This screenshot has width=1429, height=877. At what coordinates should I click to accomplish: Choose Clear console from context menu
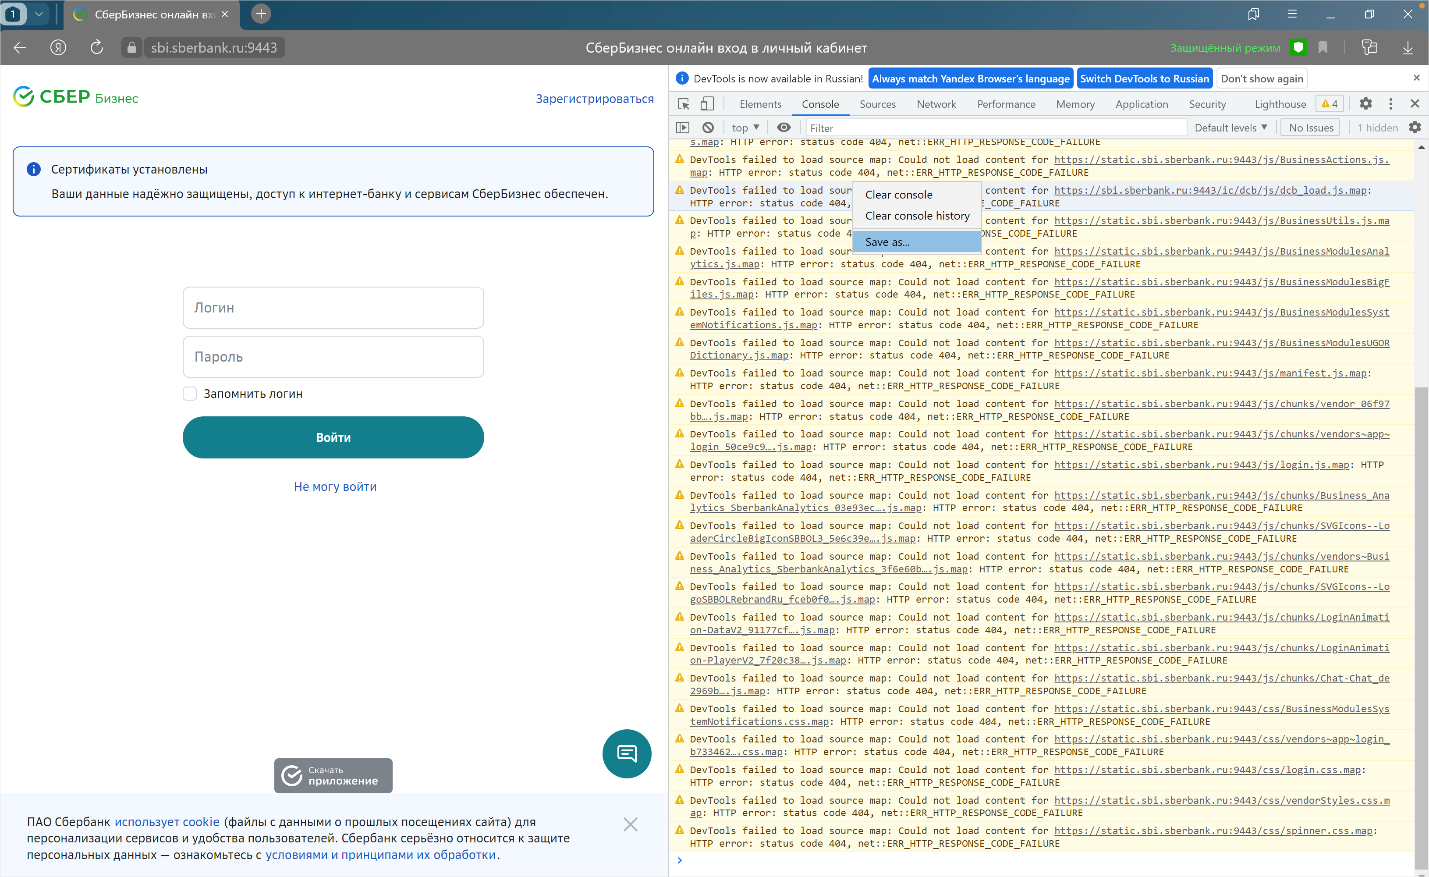pos(917,195)
